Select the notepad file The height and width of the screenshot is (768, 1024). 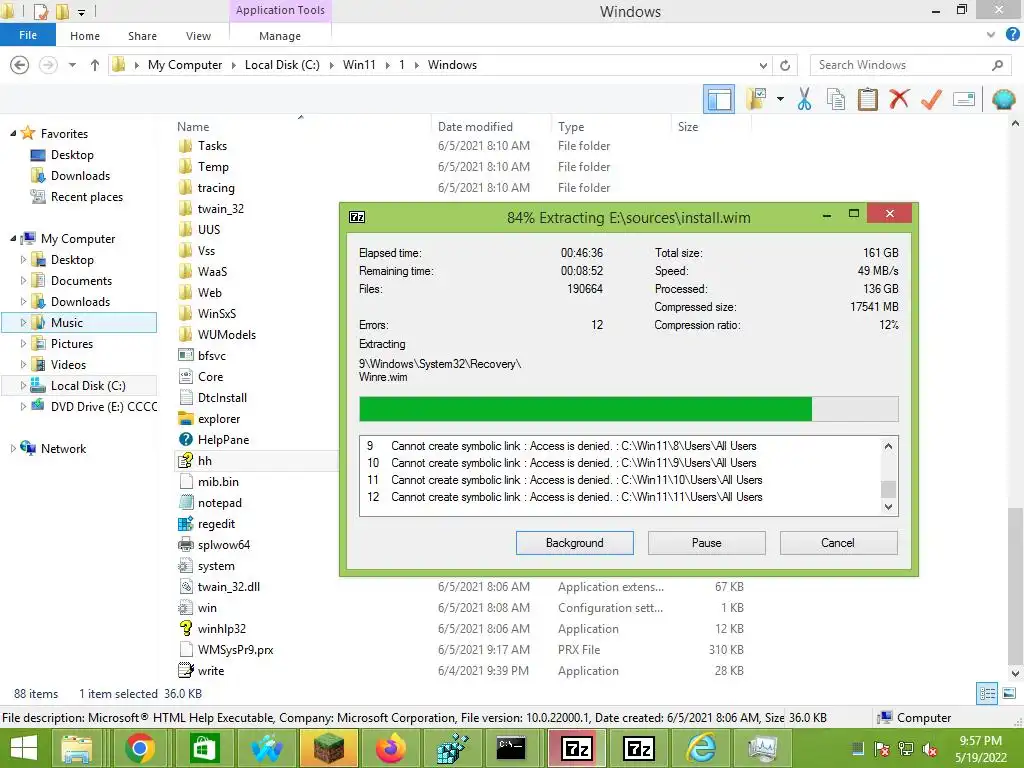pyautogui.click(x=219, y=503)
